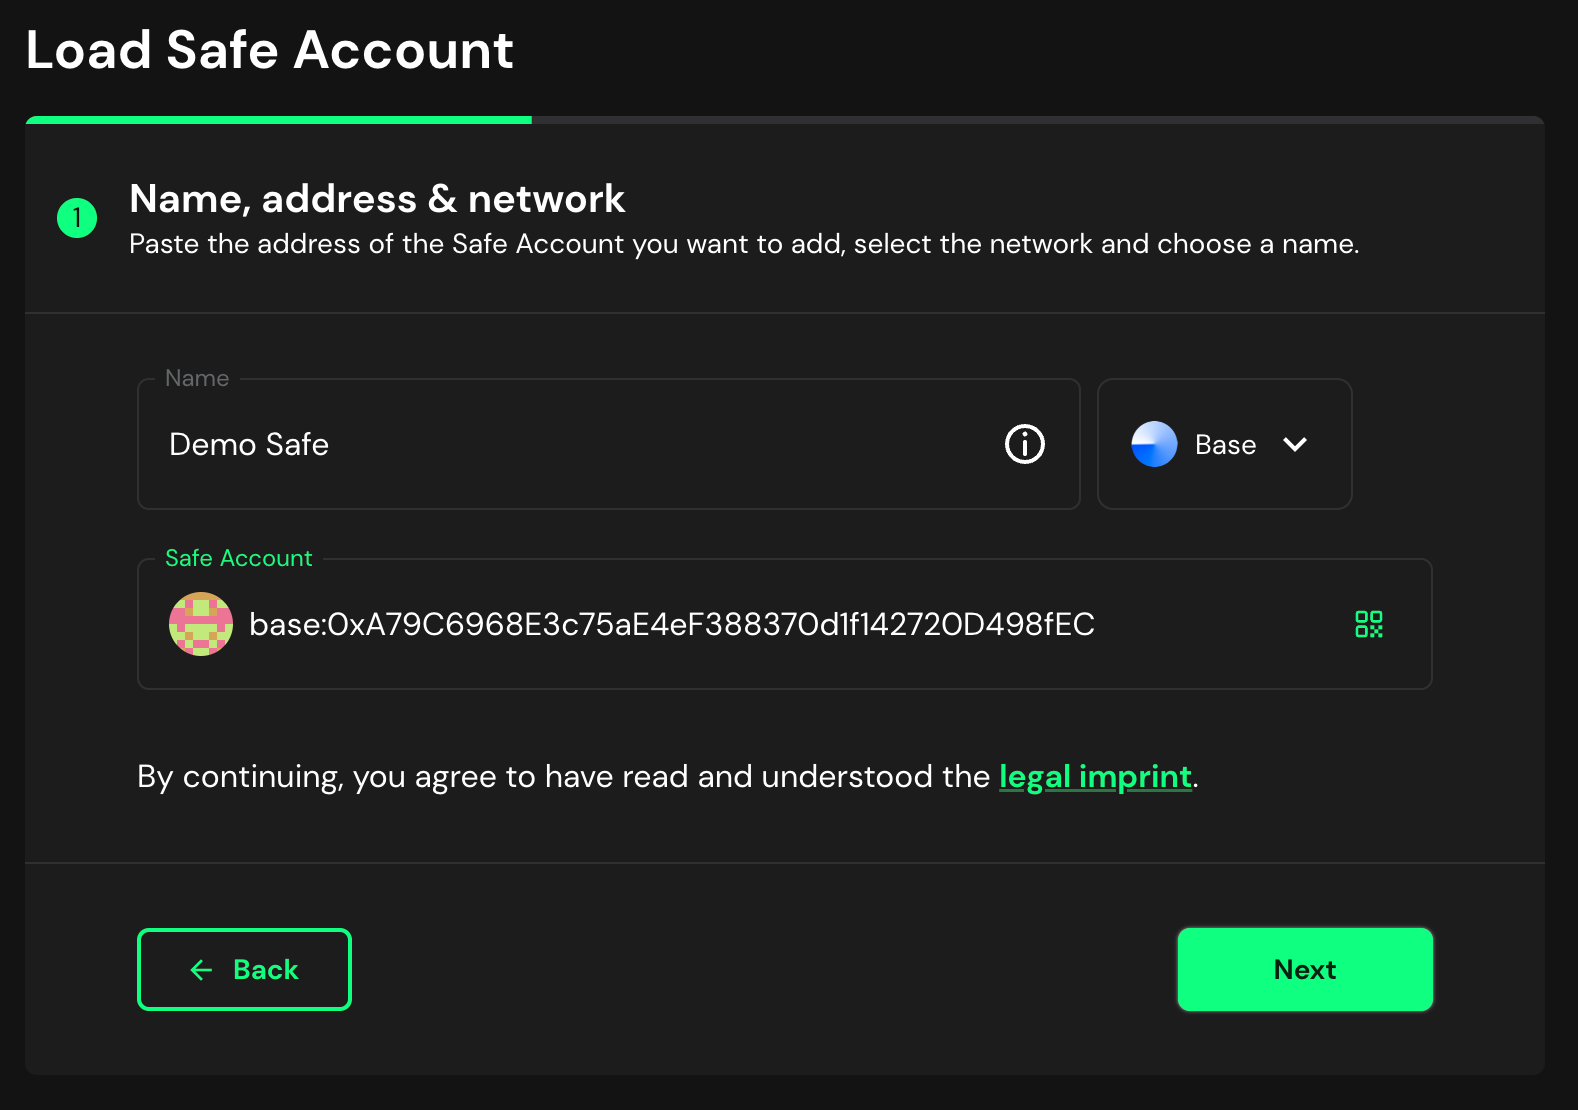The height and width of the screenshot is (1110, 1578).
Task: Click the base: address text
Action: pyautogui.click(x=670, y=624)
